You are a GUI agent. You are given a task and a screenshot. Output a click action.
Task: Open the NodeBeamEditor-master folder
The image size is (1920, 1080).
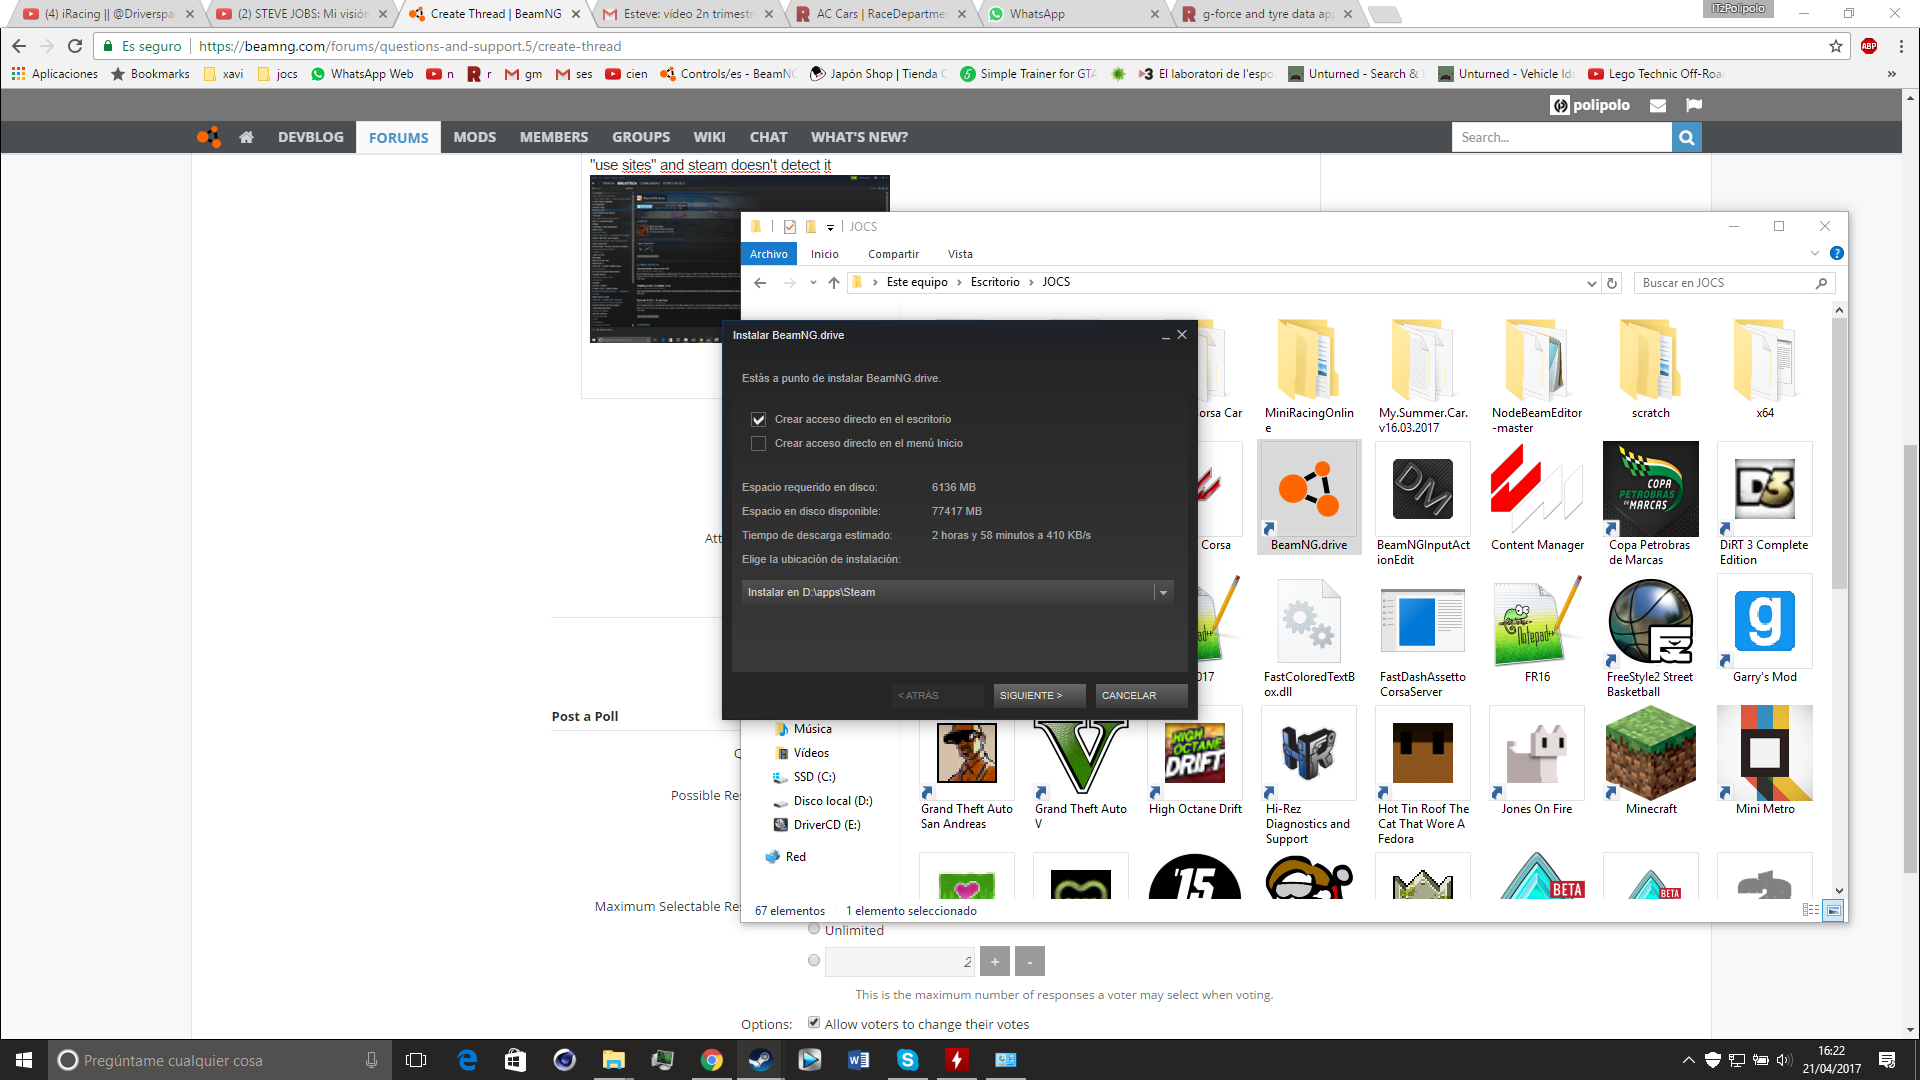click(1537, 376)
